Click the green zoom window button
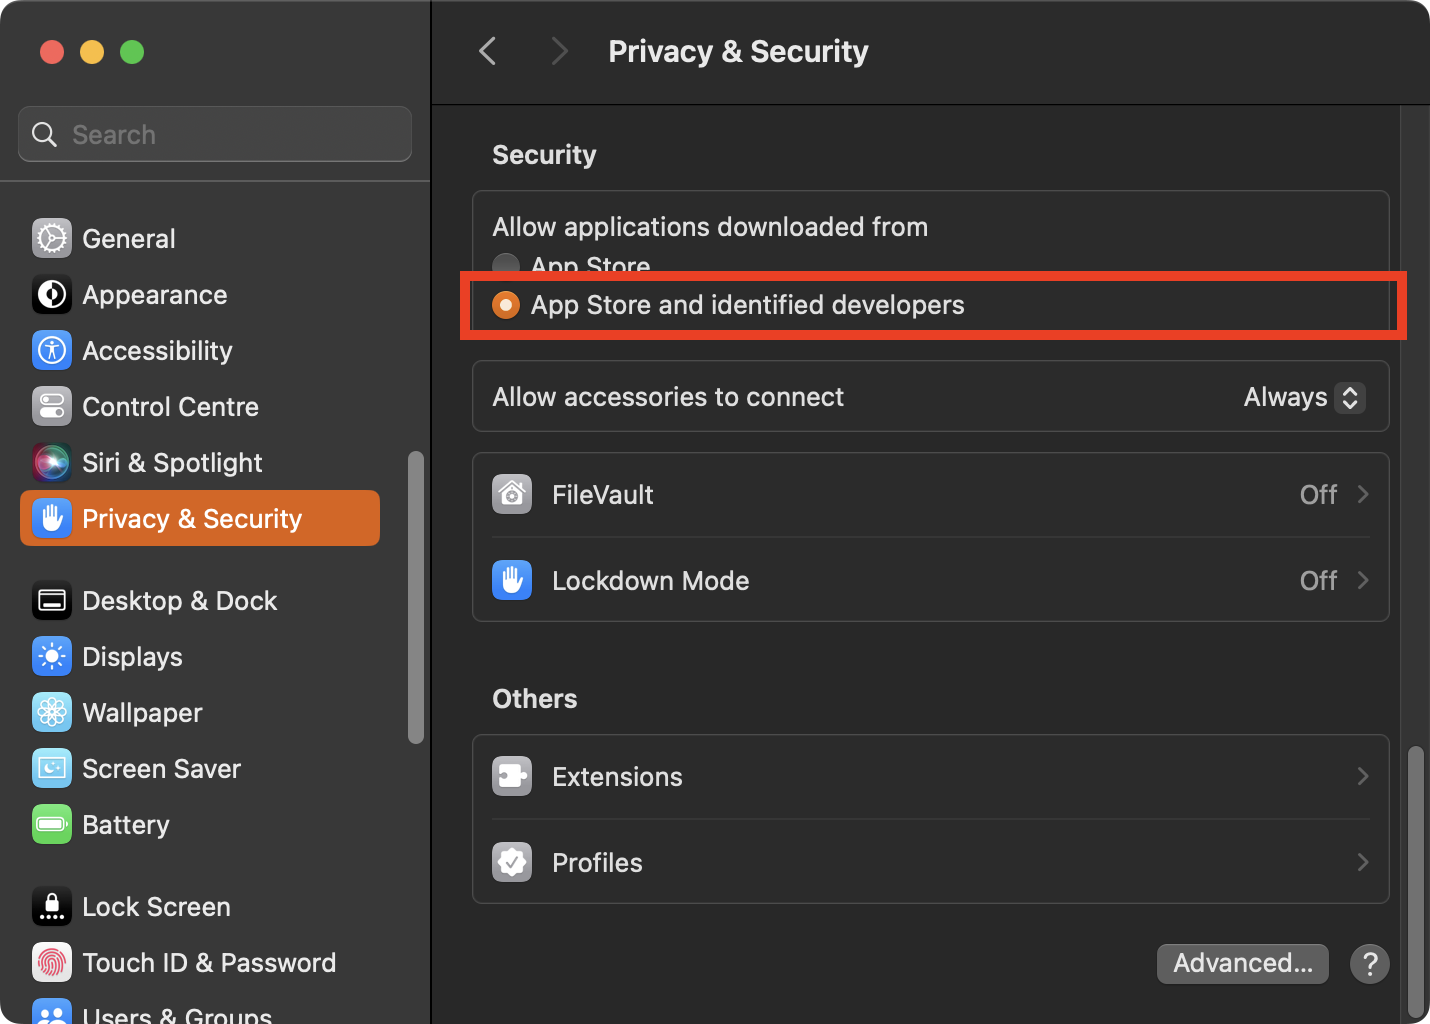The image size is (1430, 1024). pyautogui.click(x=132, y=51)
